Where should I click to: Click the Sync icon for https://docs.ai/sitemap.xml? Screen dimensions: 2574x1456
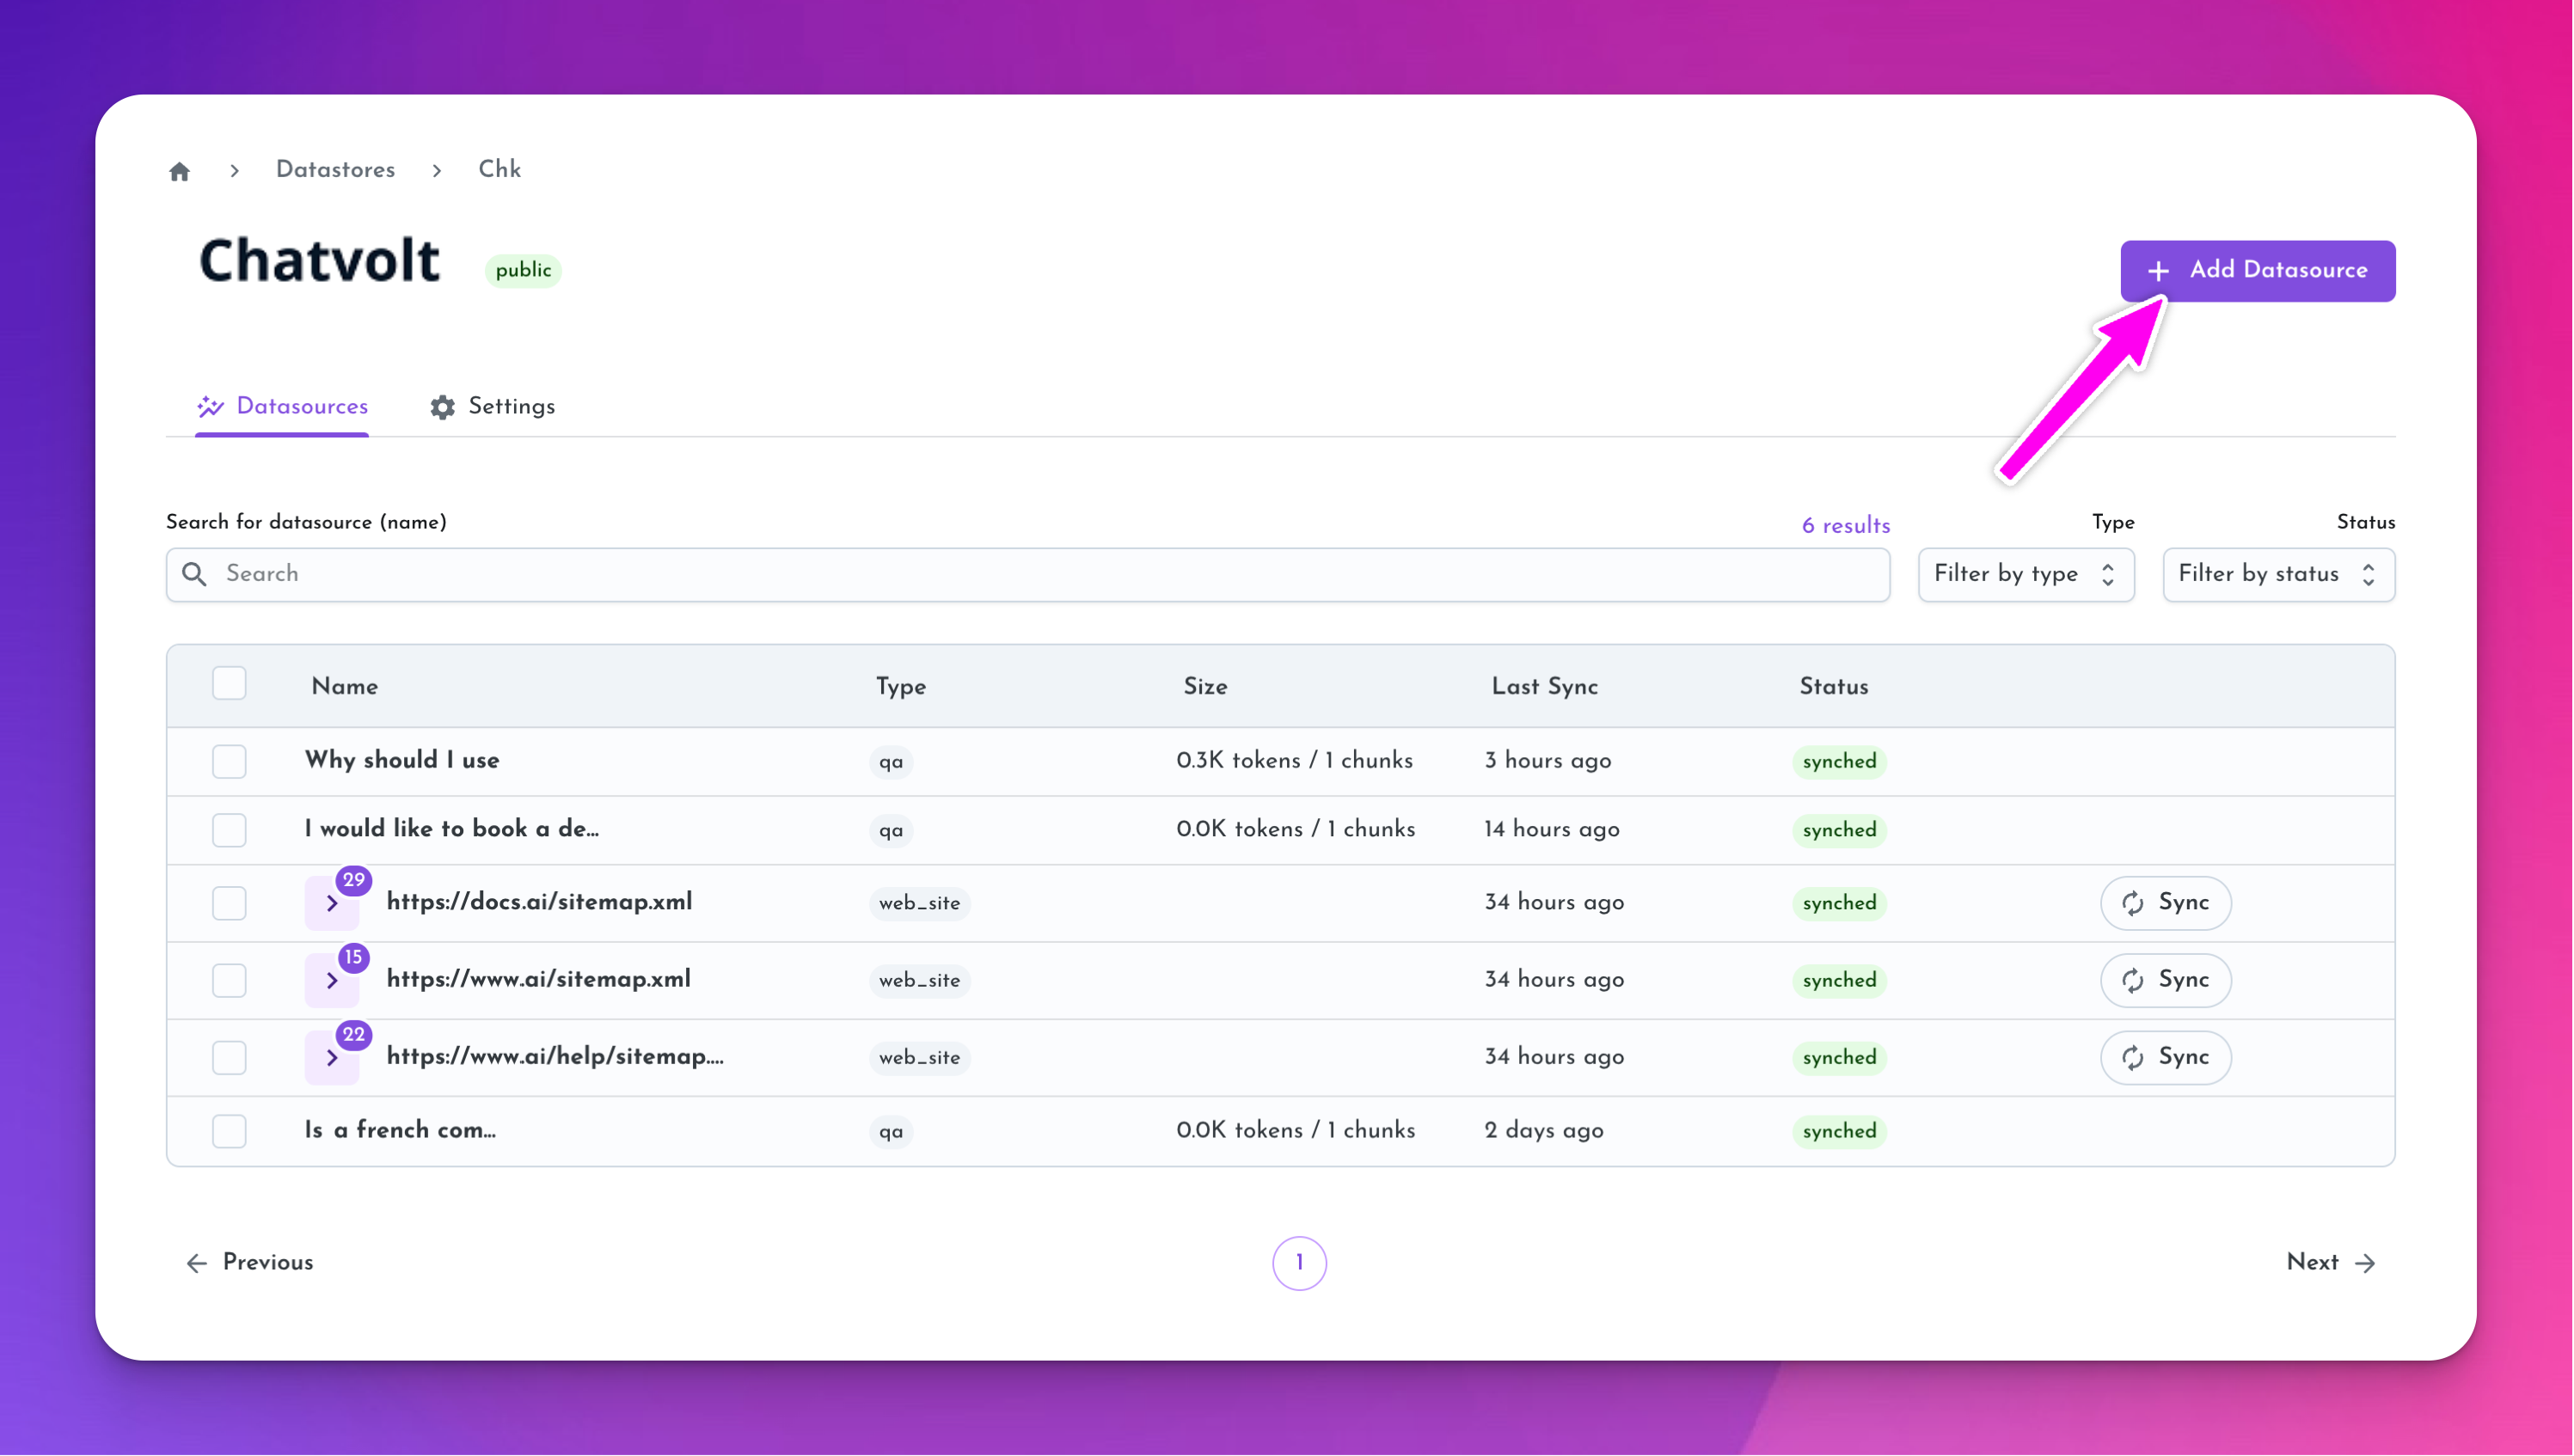(2134, 902)
